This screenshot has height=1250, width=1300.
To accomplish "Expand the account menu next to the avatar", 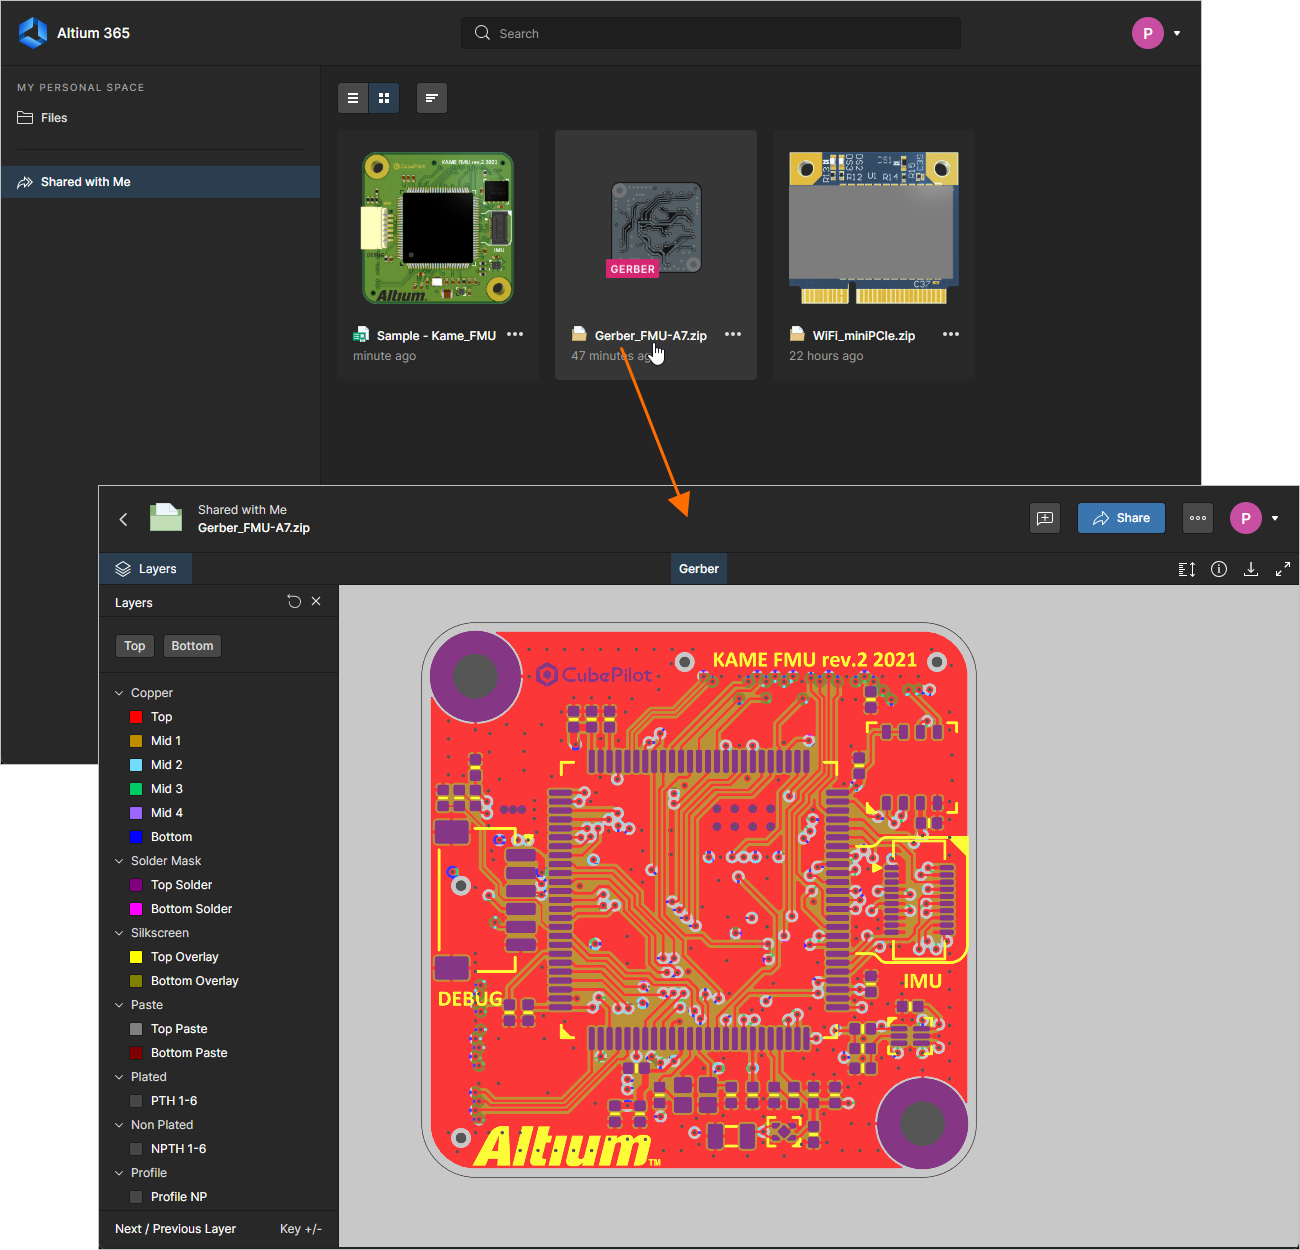I will 1176,32.
